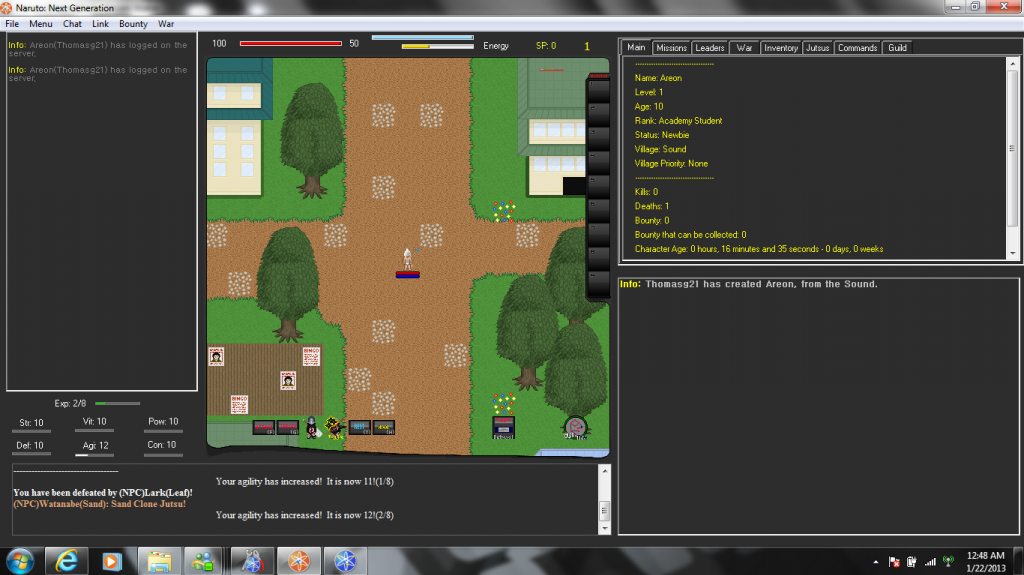Image resolution: width=1024 pixels, height=575 pixels.
Task: Click the red Attack (F) hotkey button
Action: pyautogui.click(x=263, y=427)
